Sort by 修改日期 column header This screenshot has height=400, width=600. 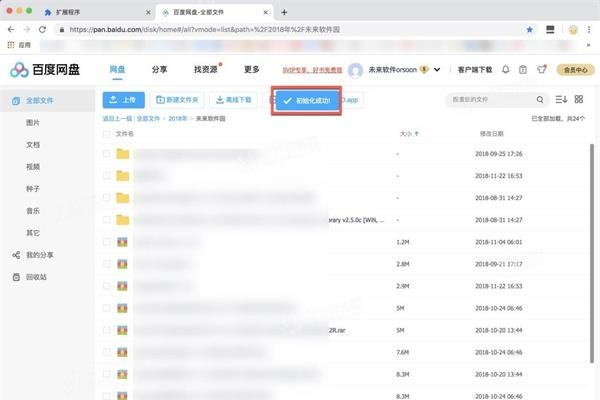[x=492, y=134]
